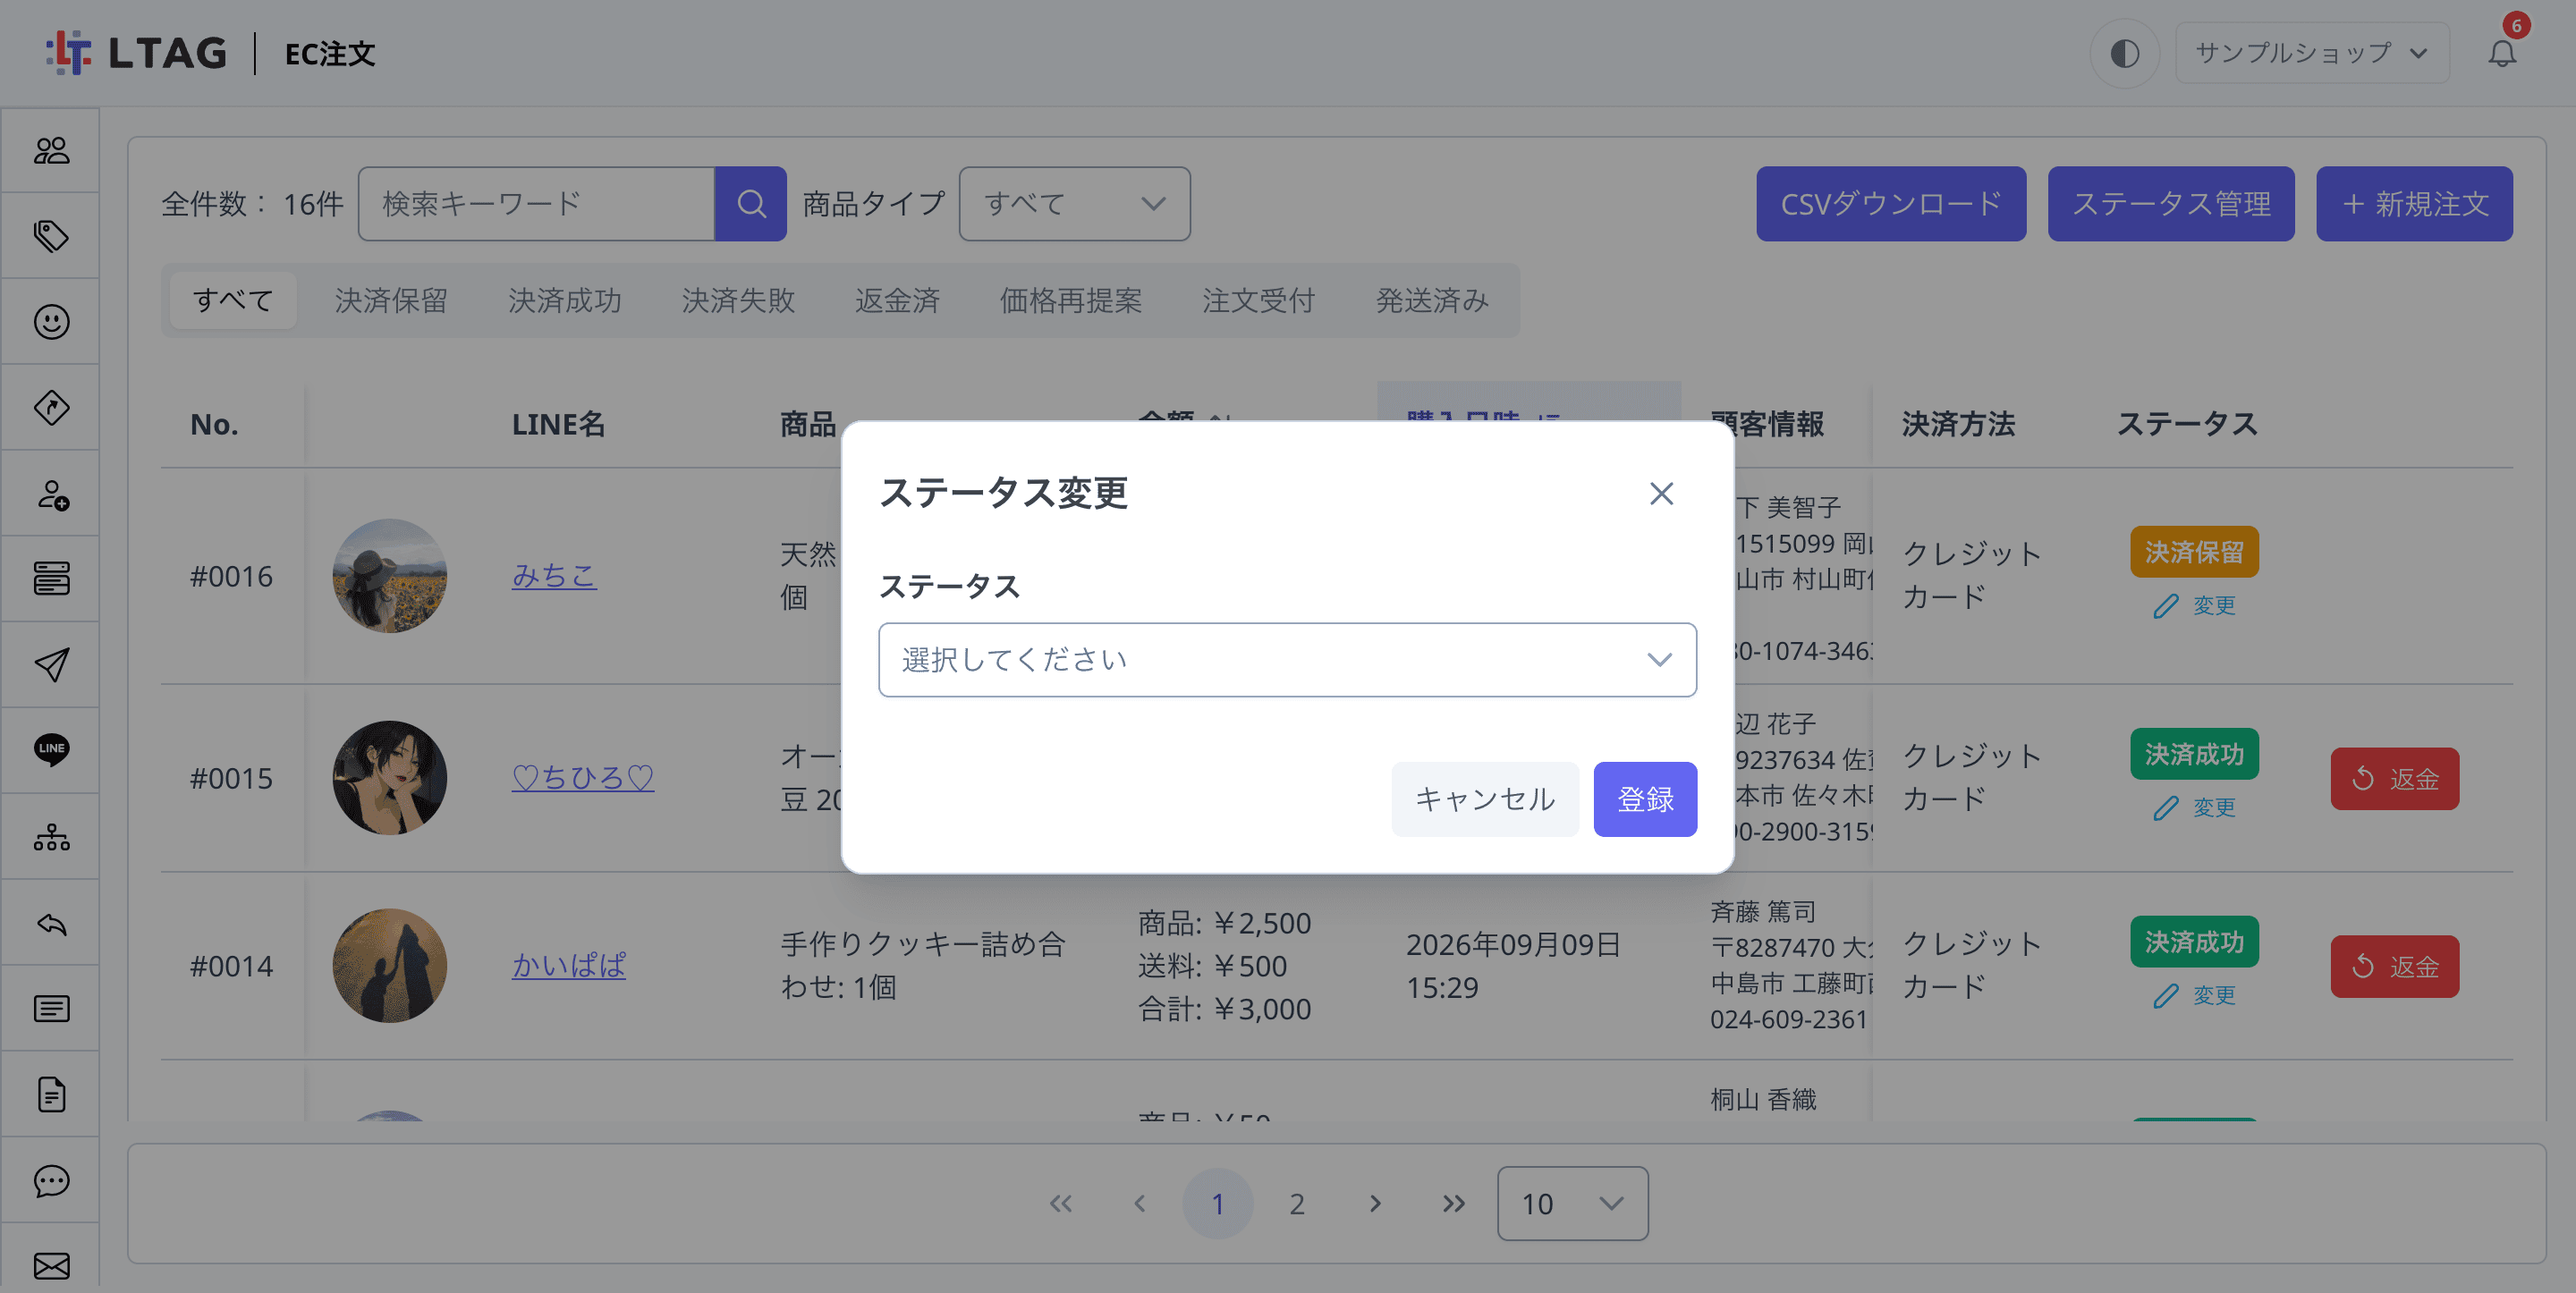Open the reply arrow sidebar icon
The image size is (2576, 1293).
coord(51,923)
